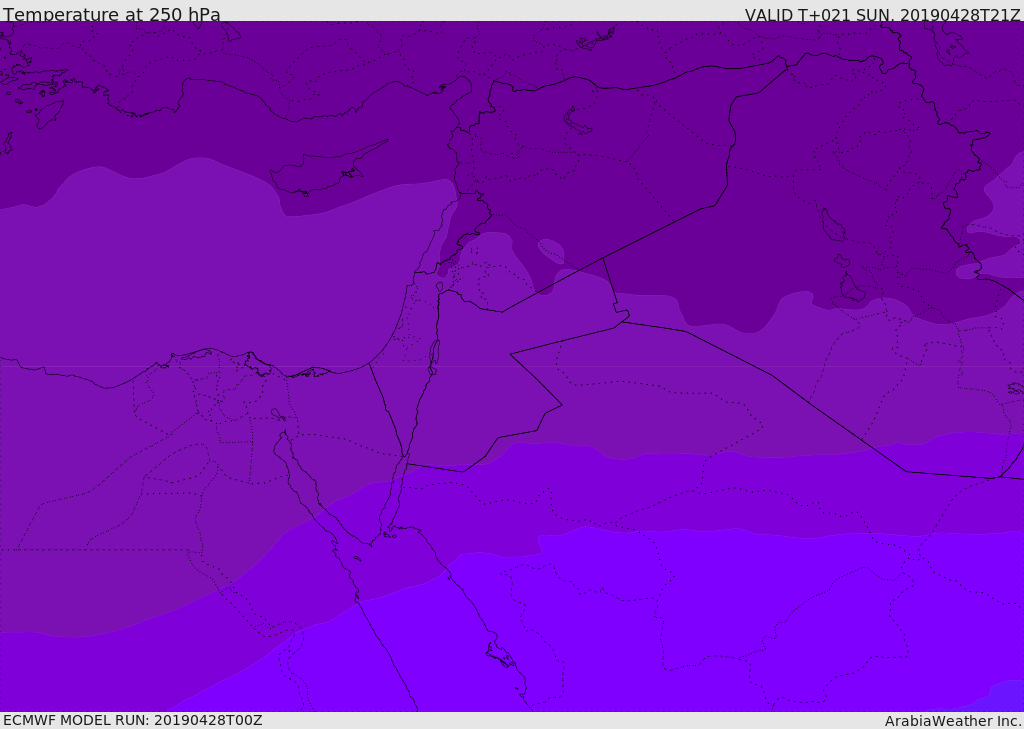Screen dimensions: 1024x729
Task: Click the ArabiaWeather Inc. credit text
Action: click(x=953, y=721)
